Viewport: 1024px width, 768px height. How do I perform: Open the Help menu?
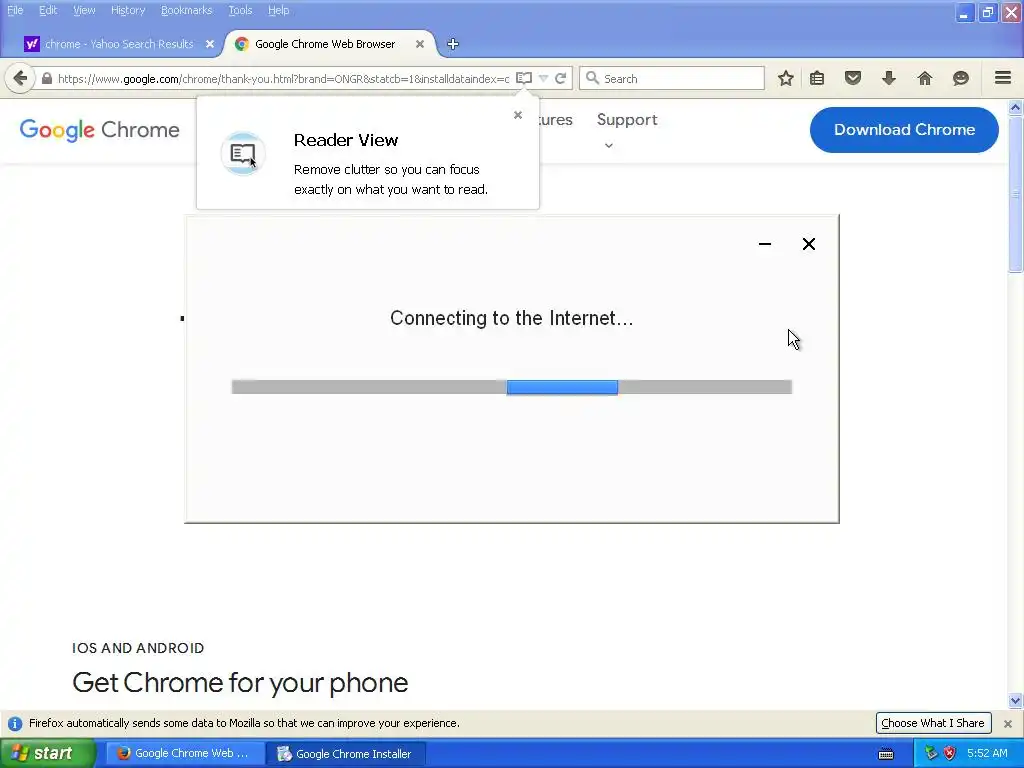[x=278, y=10]
